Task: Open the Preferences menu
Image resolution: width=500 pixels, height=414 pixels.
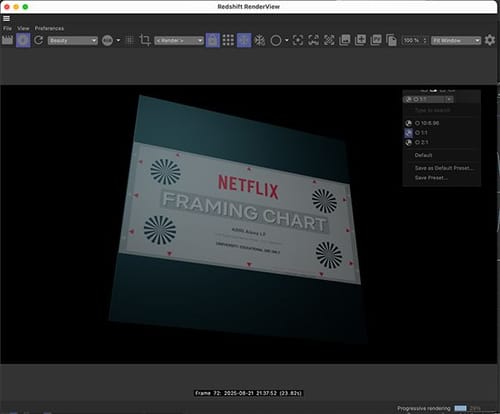Action: (x=49, y=28)
